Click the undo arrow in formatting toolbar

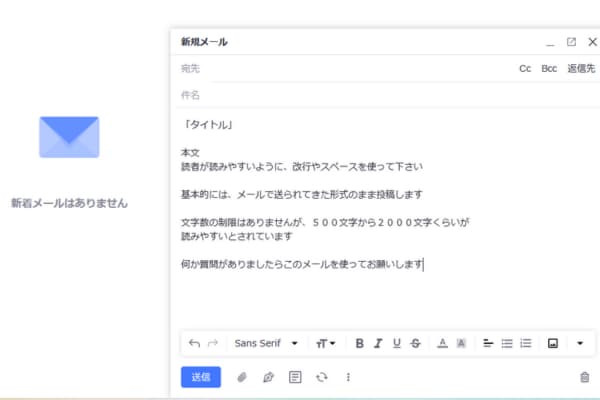[x=194, y=343]
